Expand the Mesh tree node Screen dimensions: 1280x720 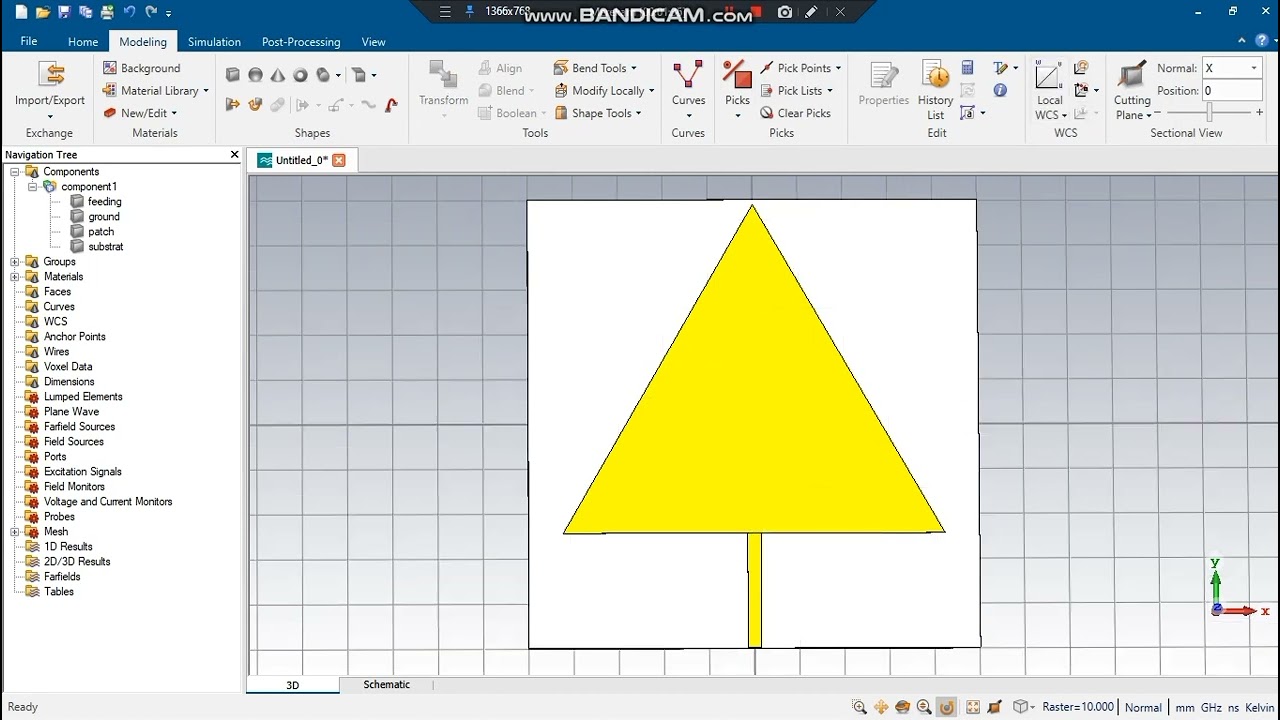coord(15,532)
